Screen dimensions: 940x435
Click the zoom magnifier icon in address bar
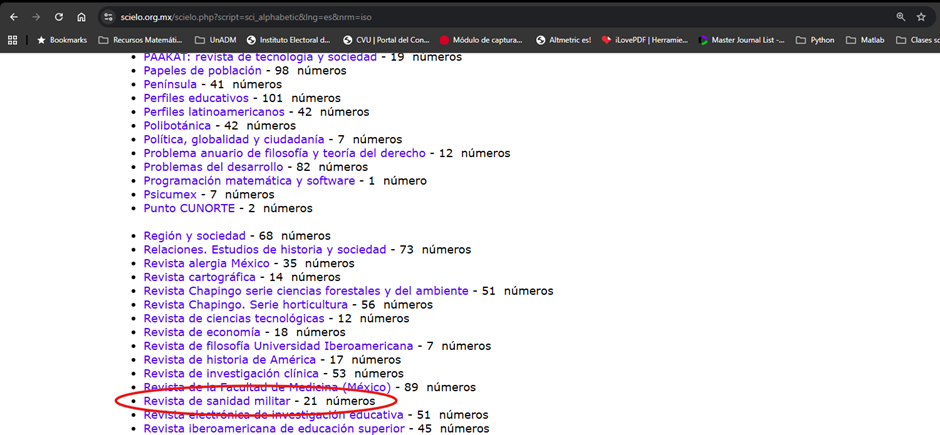coord(900,17)
